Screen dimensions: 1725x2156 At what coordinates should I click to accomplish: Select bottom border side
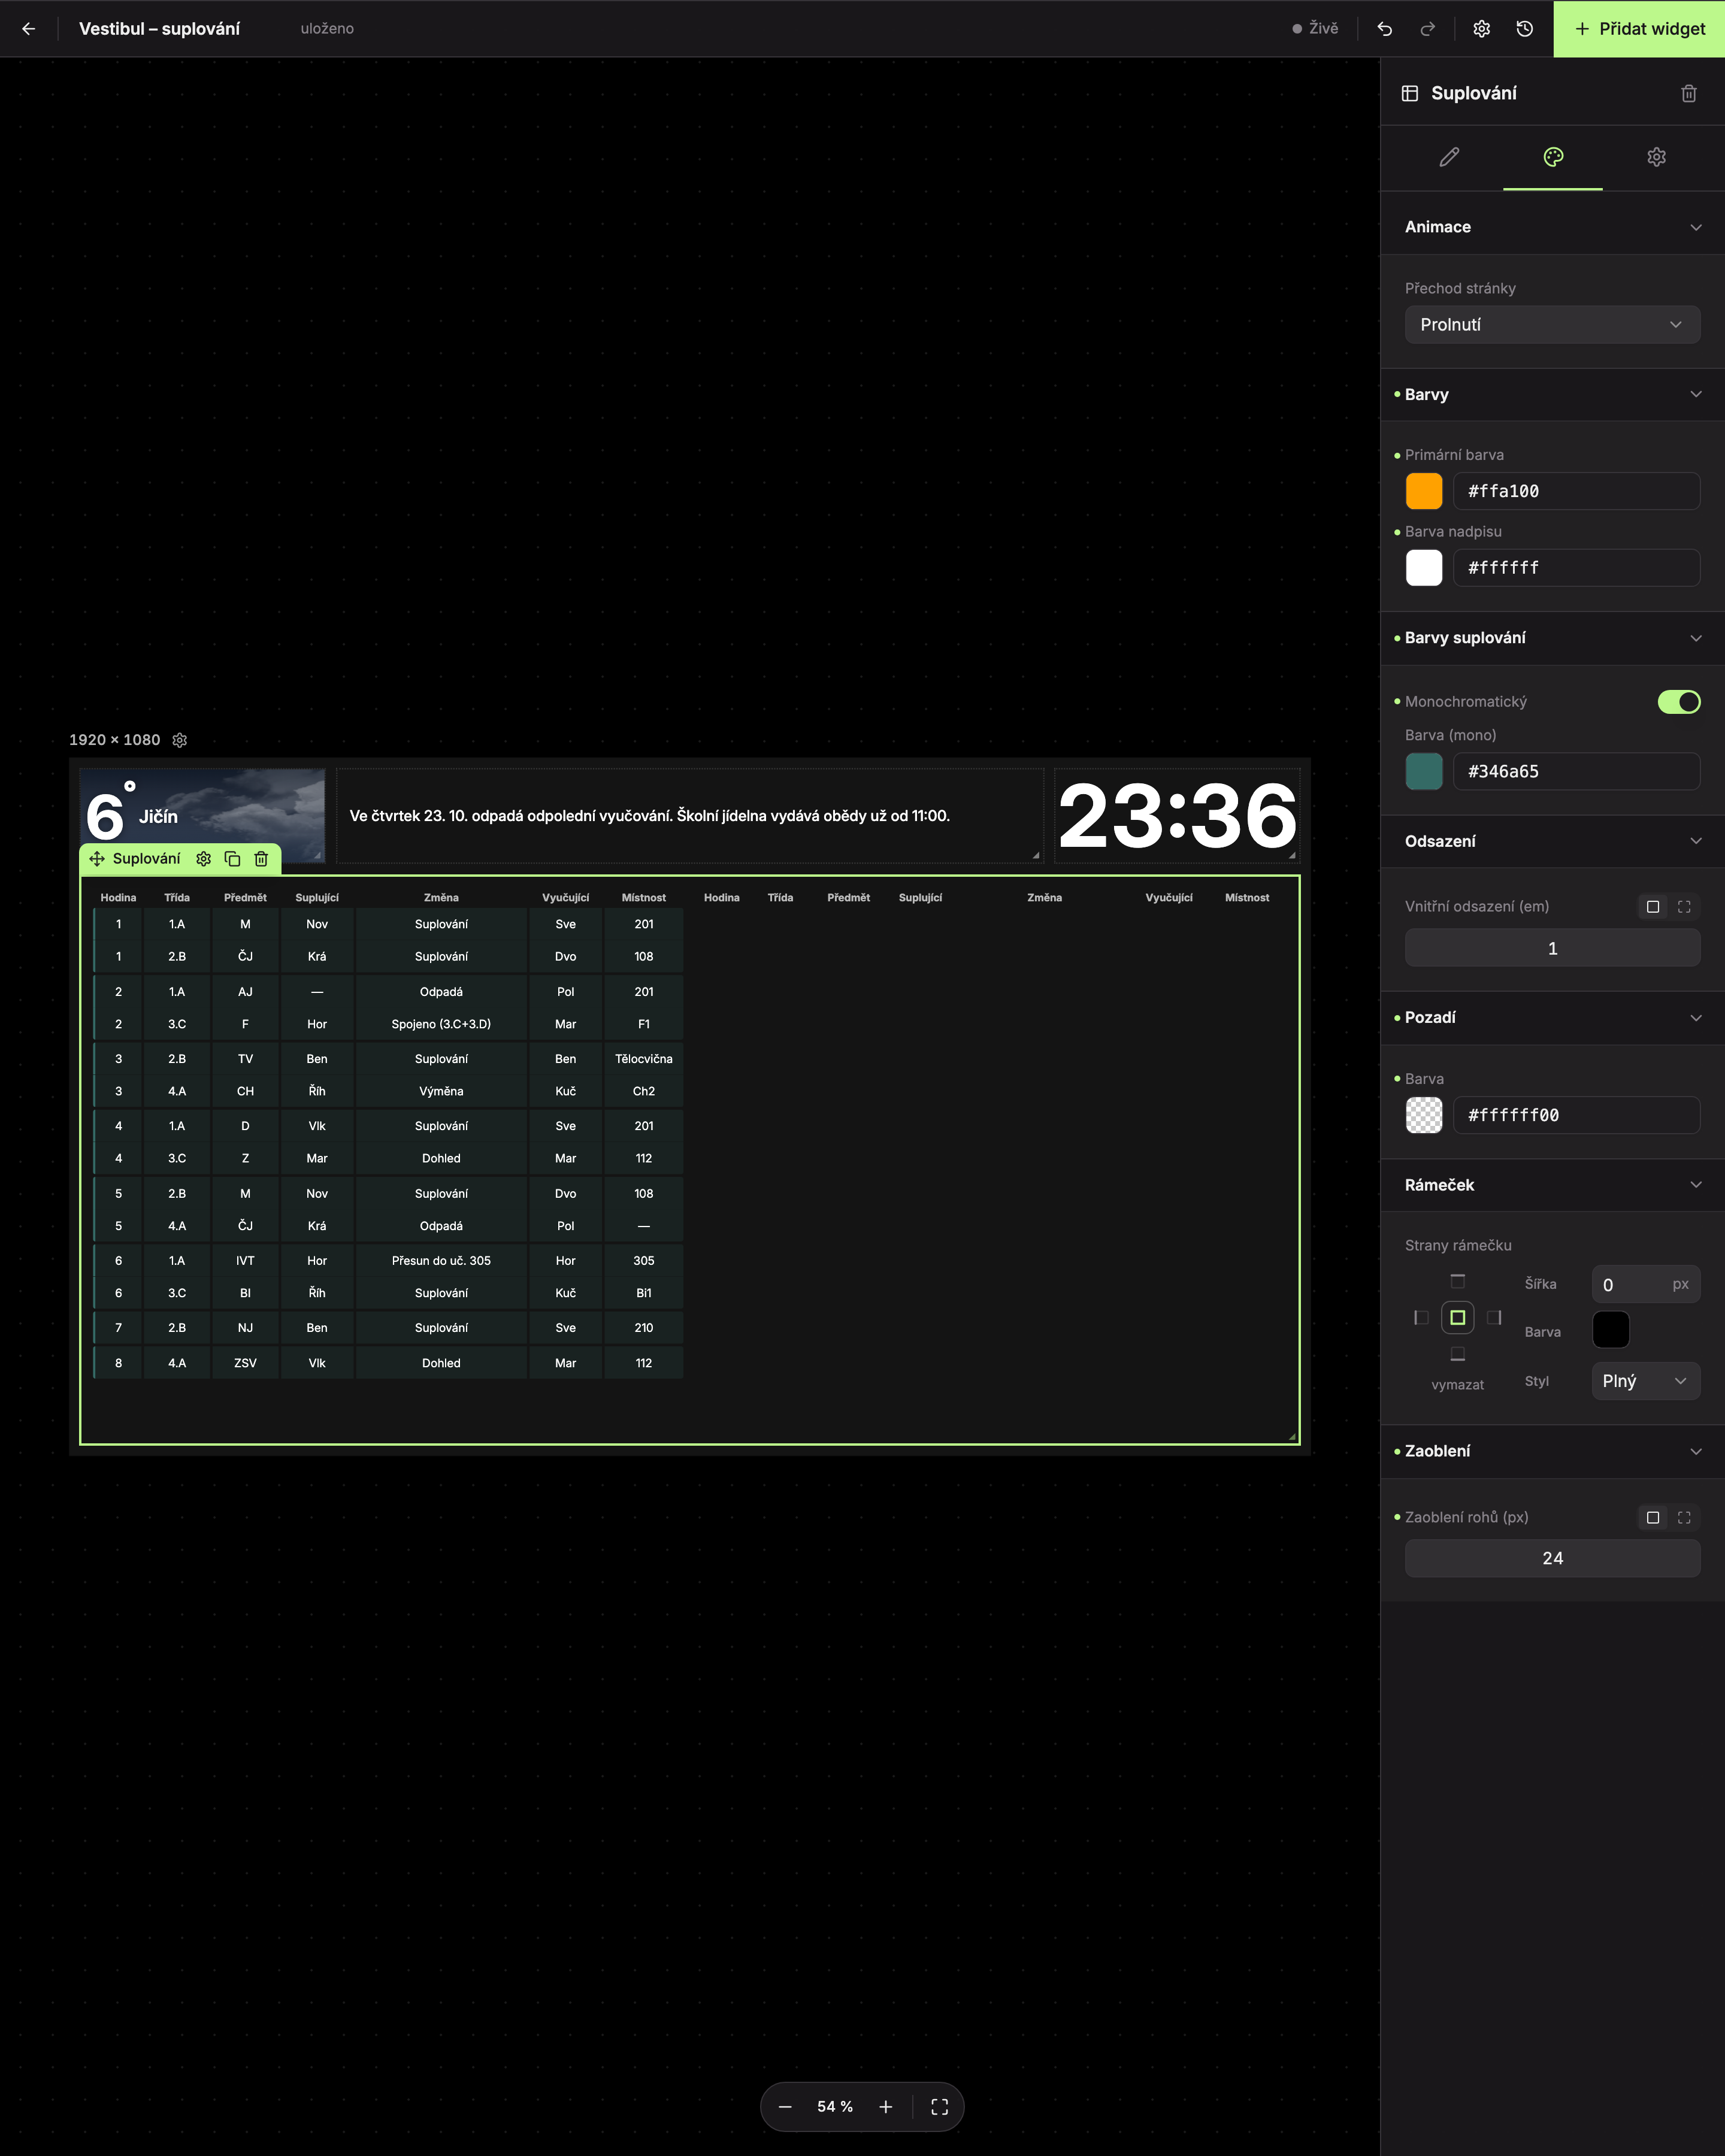pyautogui.click(x=1457, y=1354)
